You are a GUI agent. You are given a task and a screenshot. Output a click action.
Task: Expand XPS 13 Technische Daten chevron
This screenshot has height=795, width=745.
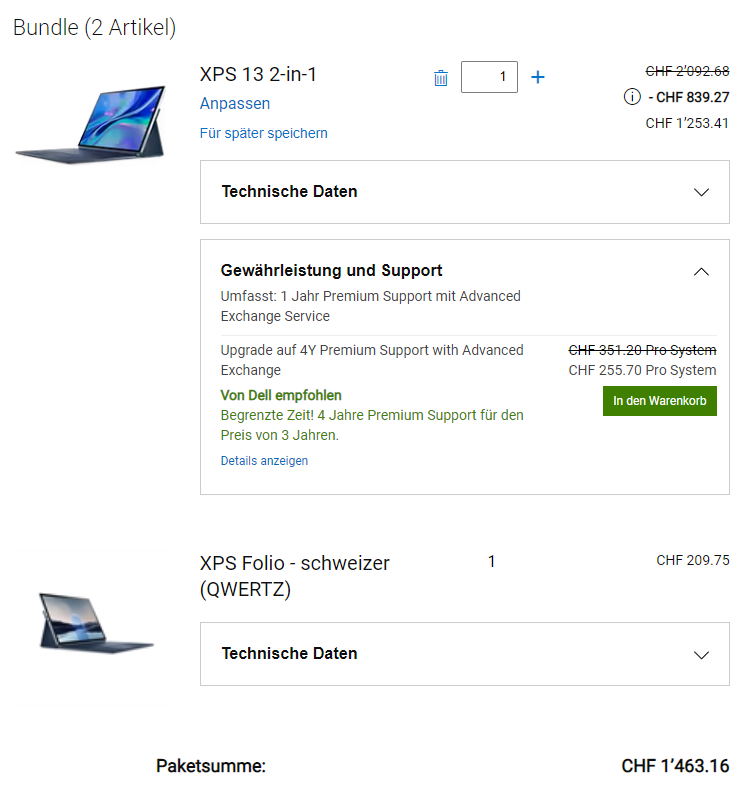coord(701,192)
